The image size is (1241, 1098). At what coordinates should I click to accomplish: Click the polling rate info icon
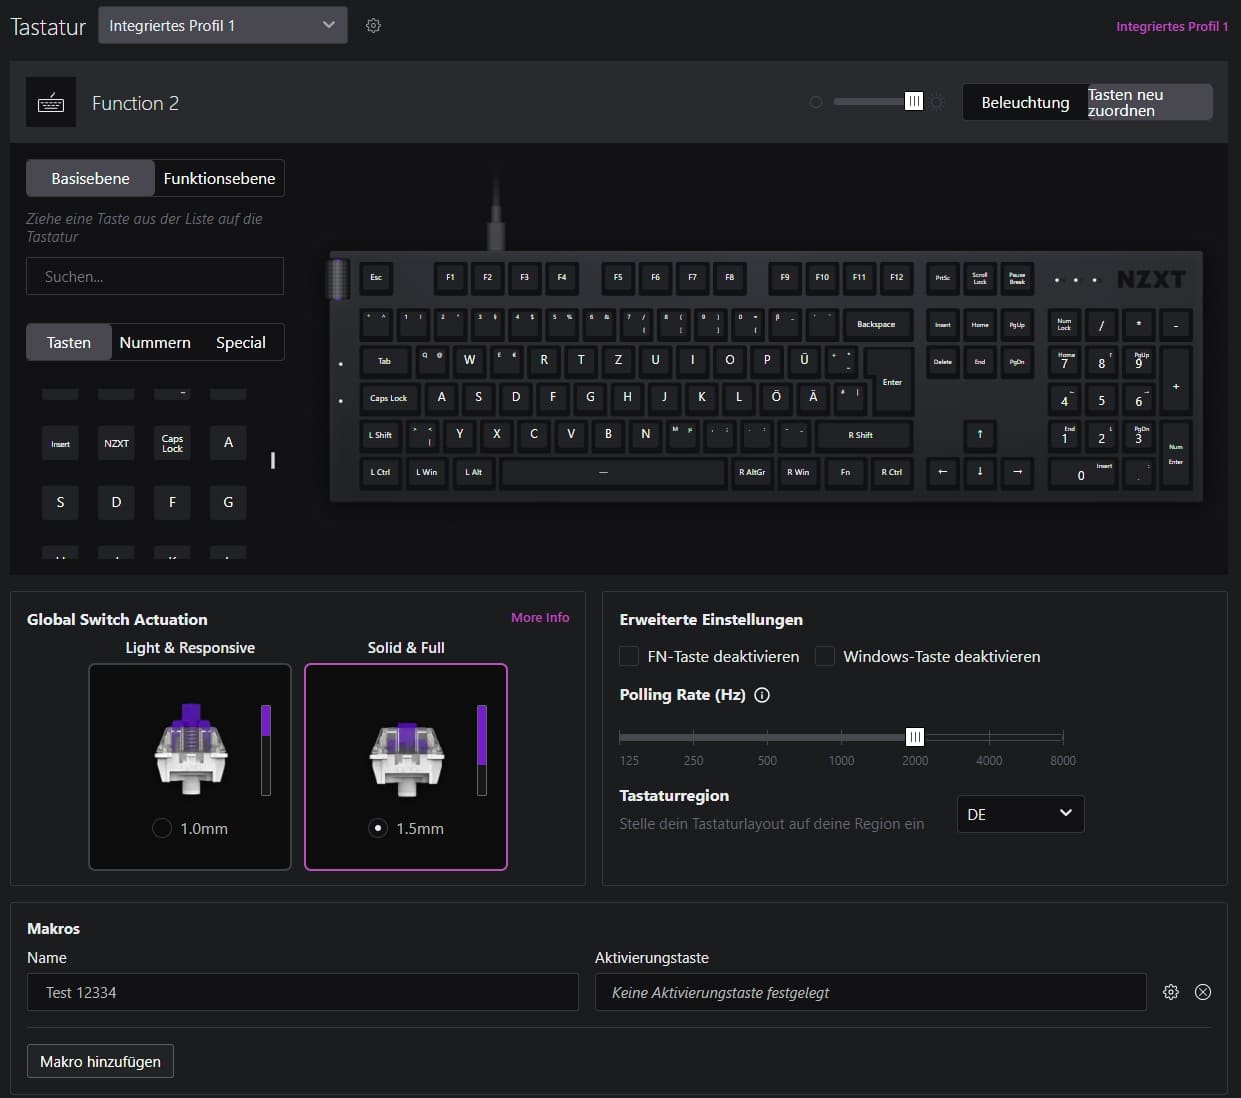click(762, 695)
